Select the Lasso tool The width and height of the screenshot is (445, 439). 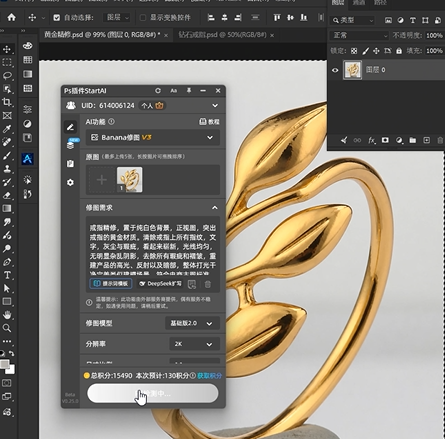(7, 76)
